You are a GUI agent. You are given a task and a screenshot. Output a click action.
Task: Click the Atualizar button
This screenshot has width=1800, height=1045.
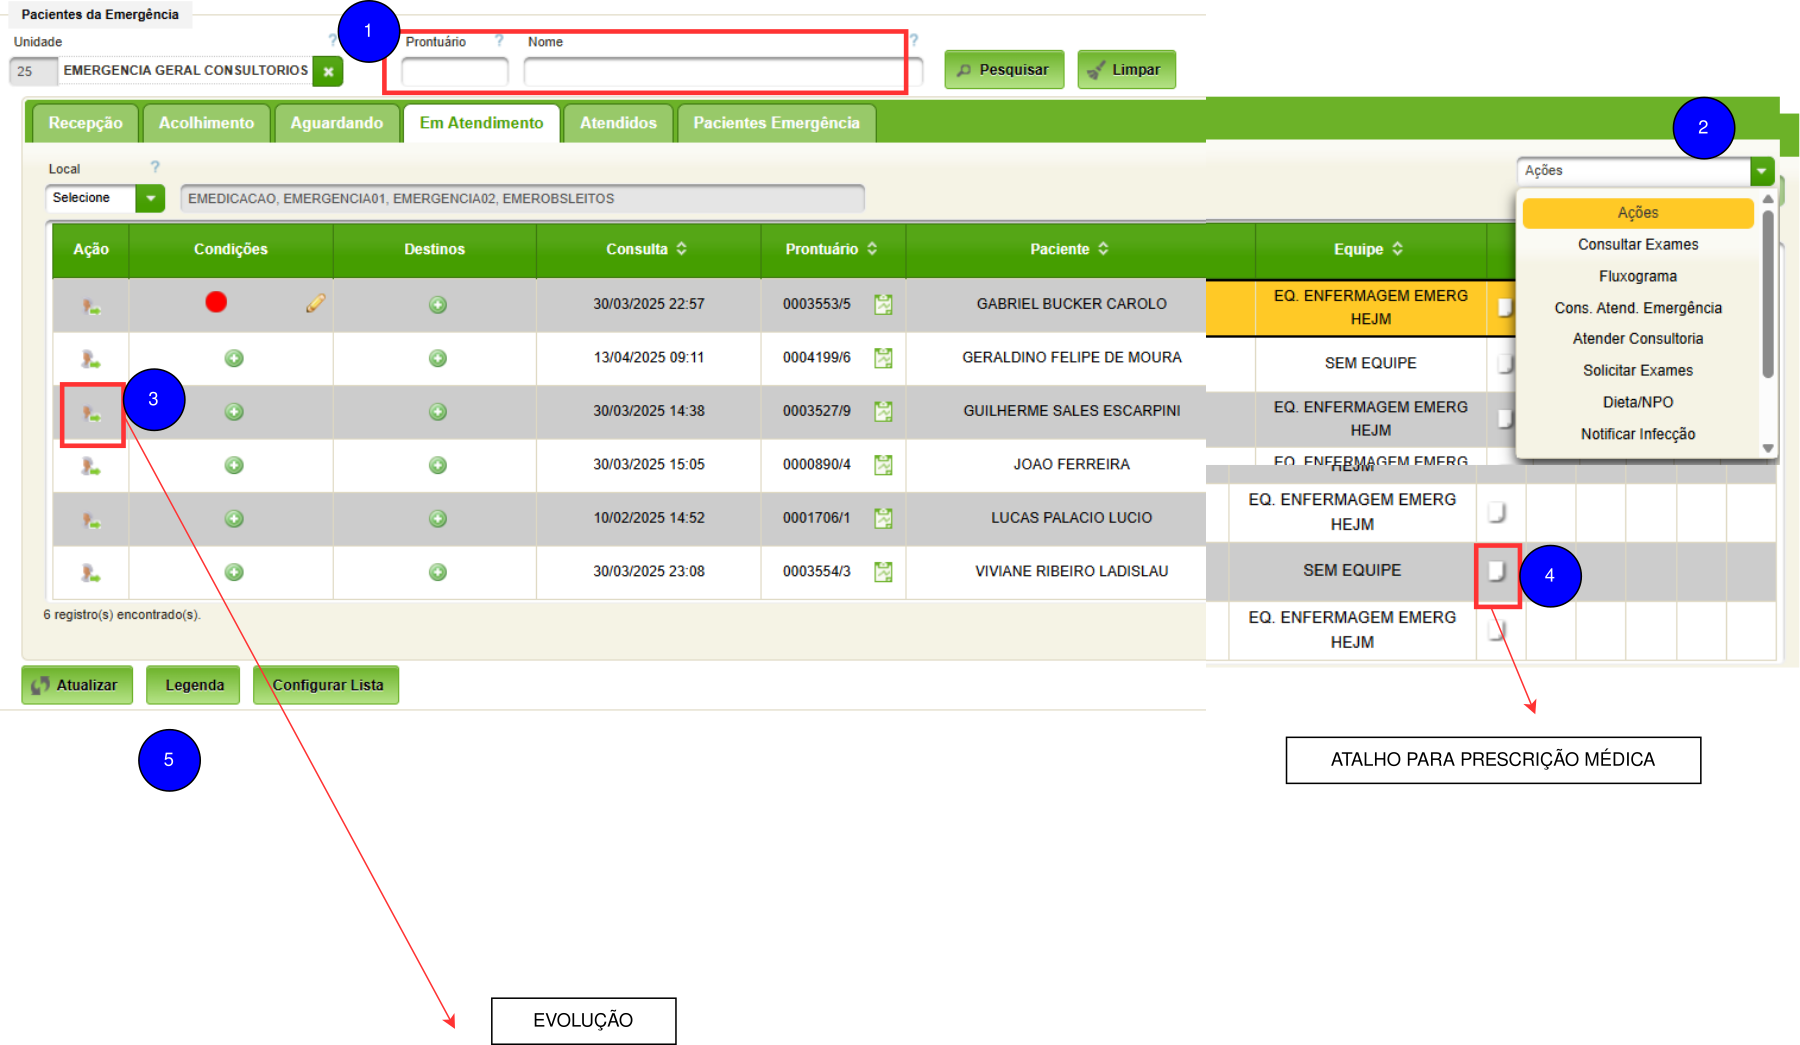tap(77, 685)
